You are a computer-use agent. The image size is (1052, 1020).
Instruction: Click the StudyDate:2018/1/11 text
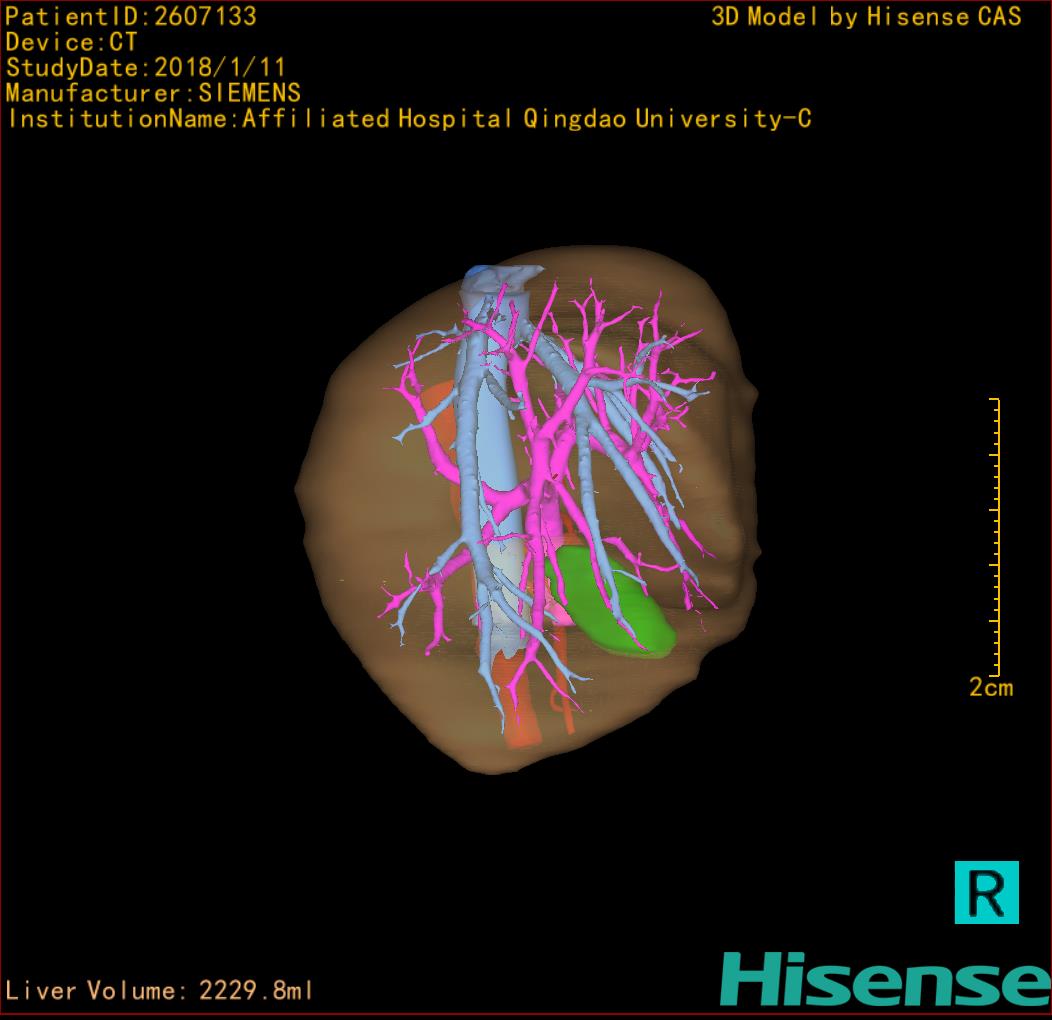146,68
